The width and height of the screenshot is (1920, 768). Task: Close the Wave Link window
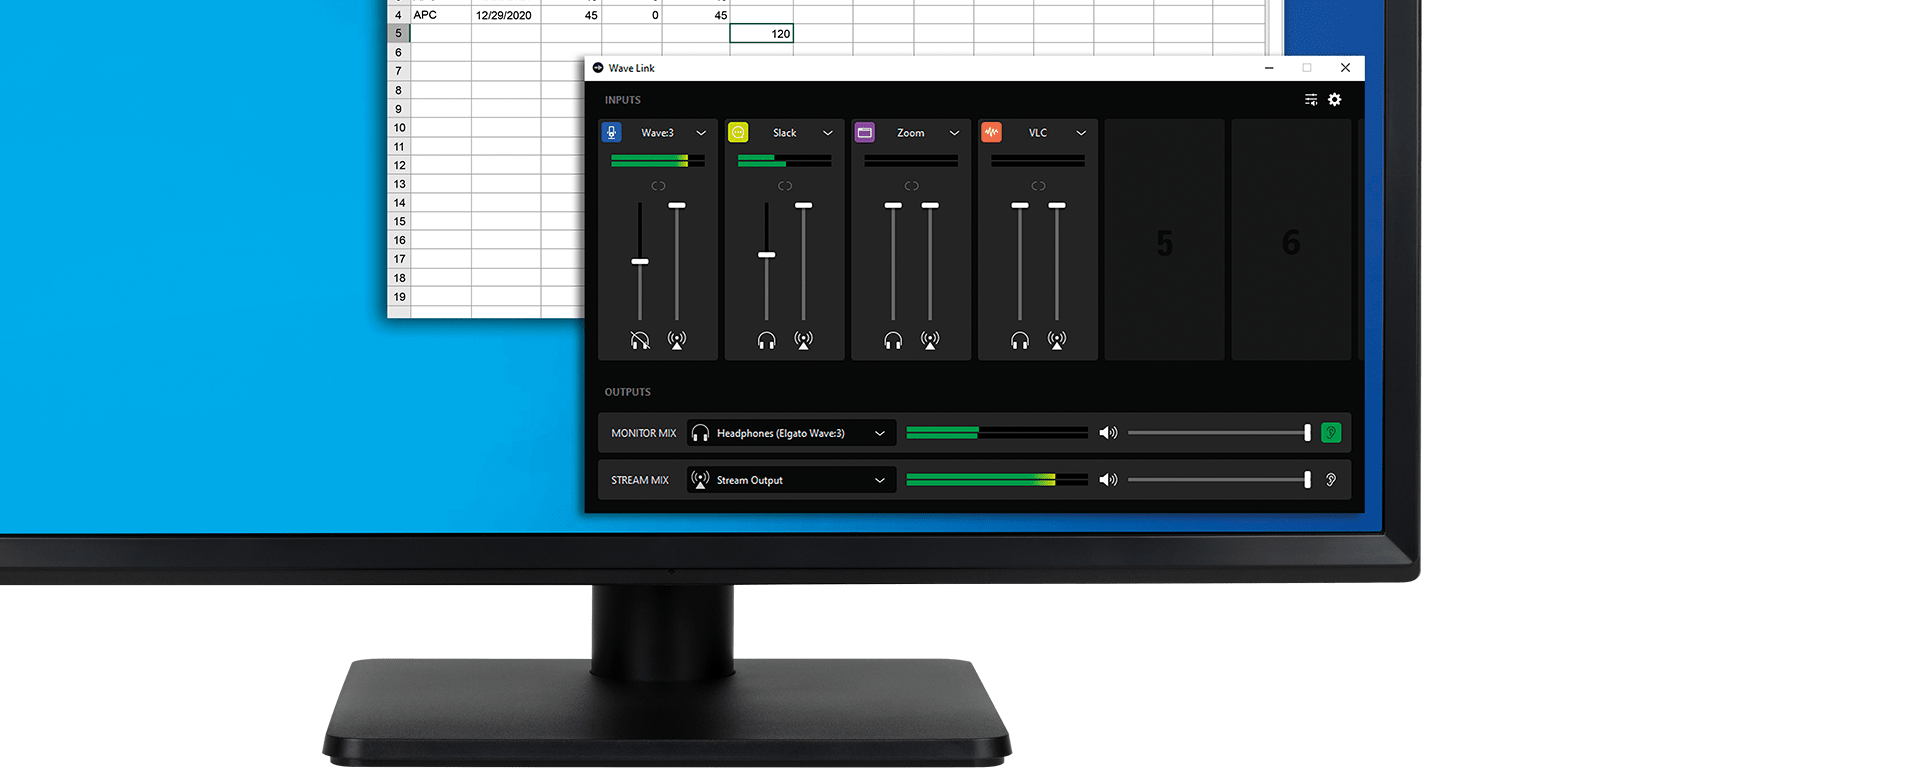coord(1345,68)
